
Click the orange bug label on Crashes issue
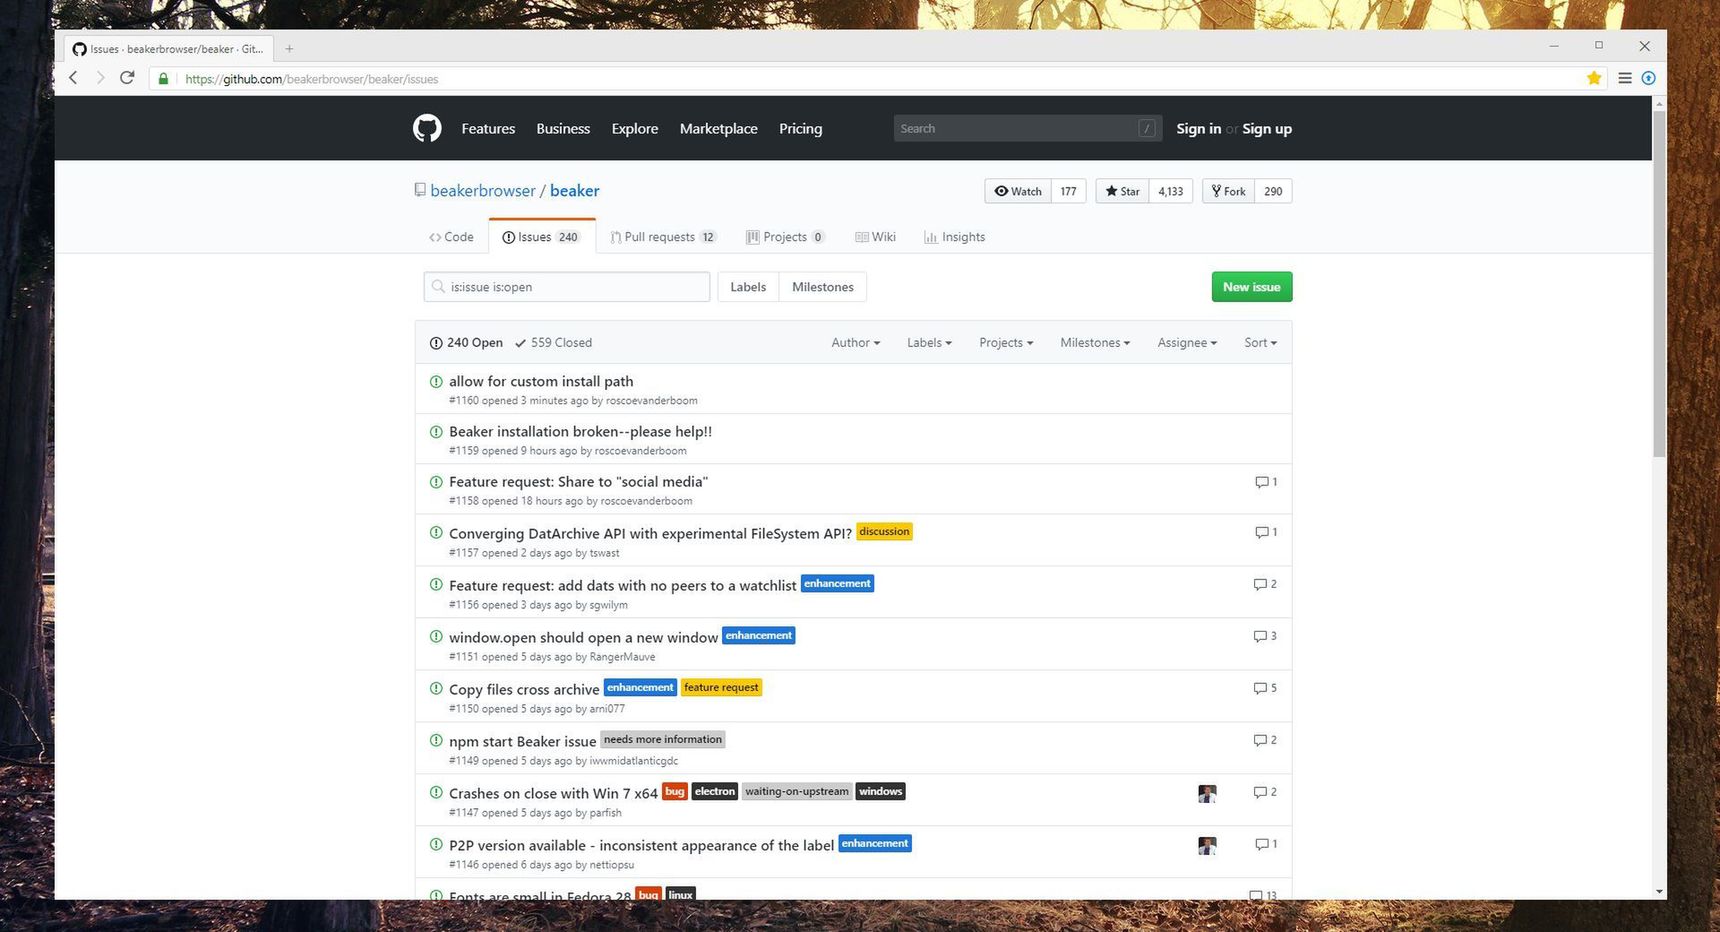point(675,792)
